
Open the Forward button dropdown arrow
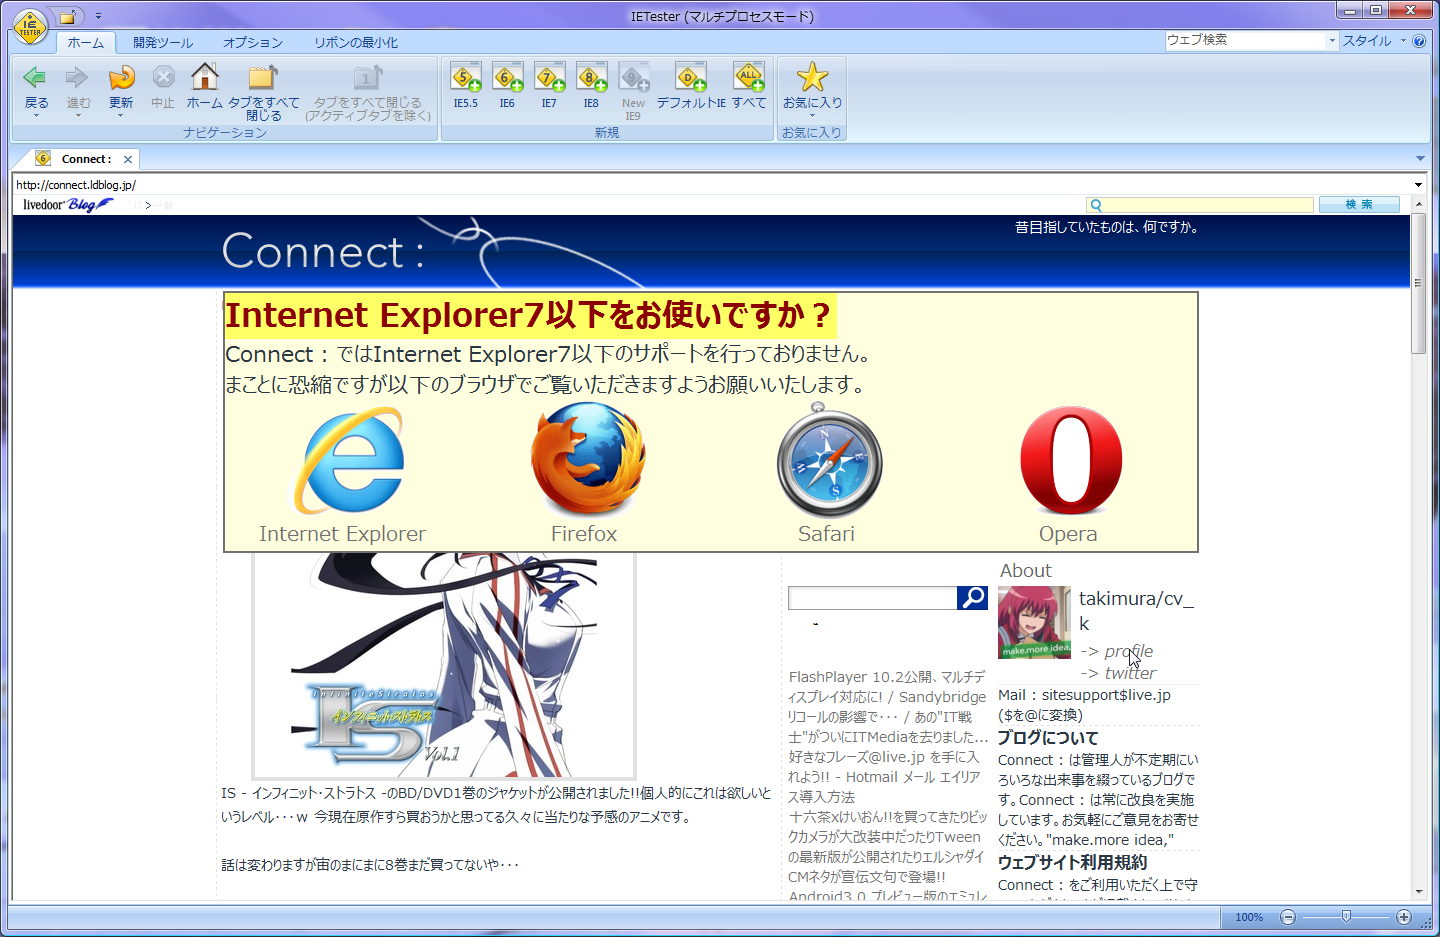click(77, 116)
